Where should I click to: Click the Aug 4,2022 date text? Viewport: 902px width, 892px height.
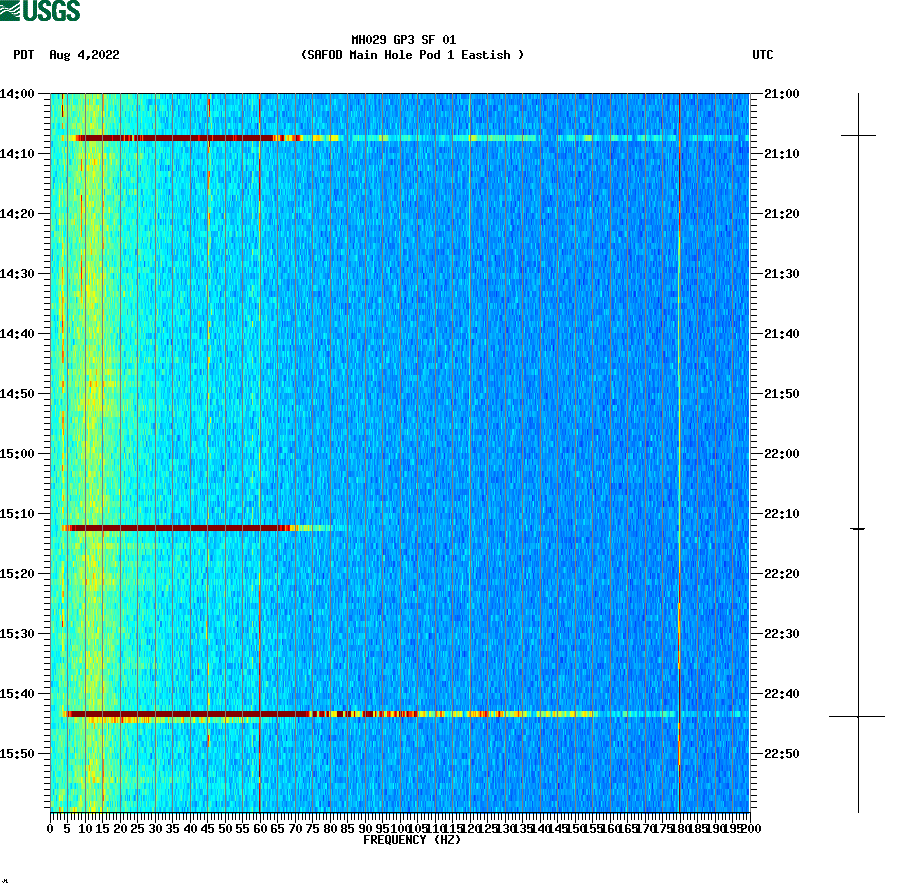(x=84, y=56)
